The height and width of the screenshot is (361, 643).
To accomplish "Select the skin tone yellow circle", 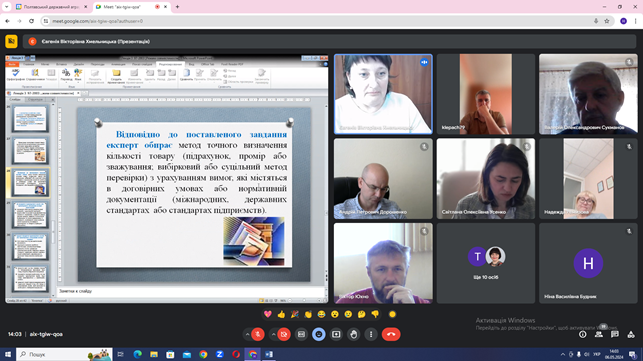I will (x=392, y=314).
